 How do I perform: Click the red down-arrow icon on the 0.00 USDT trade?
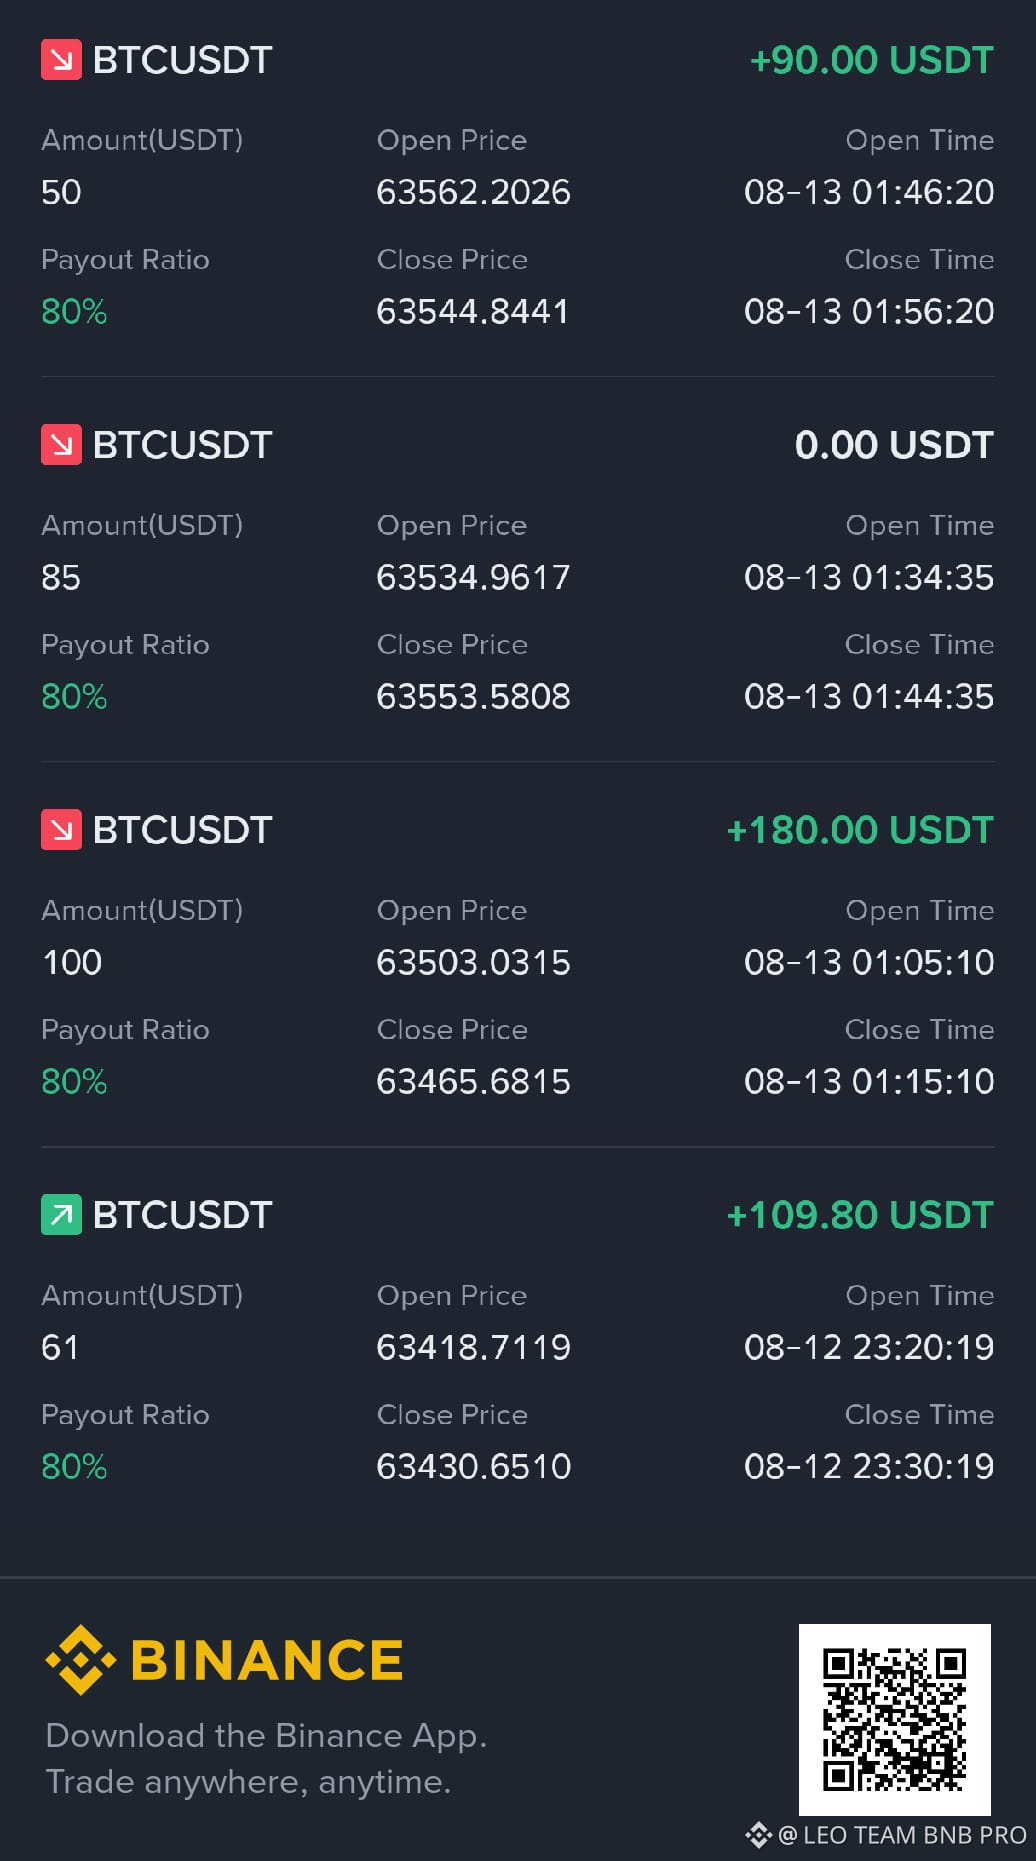[x=61, y=445]
